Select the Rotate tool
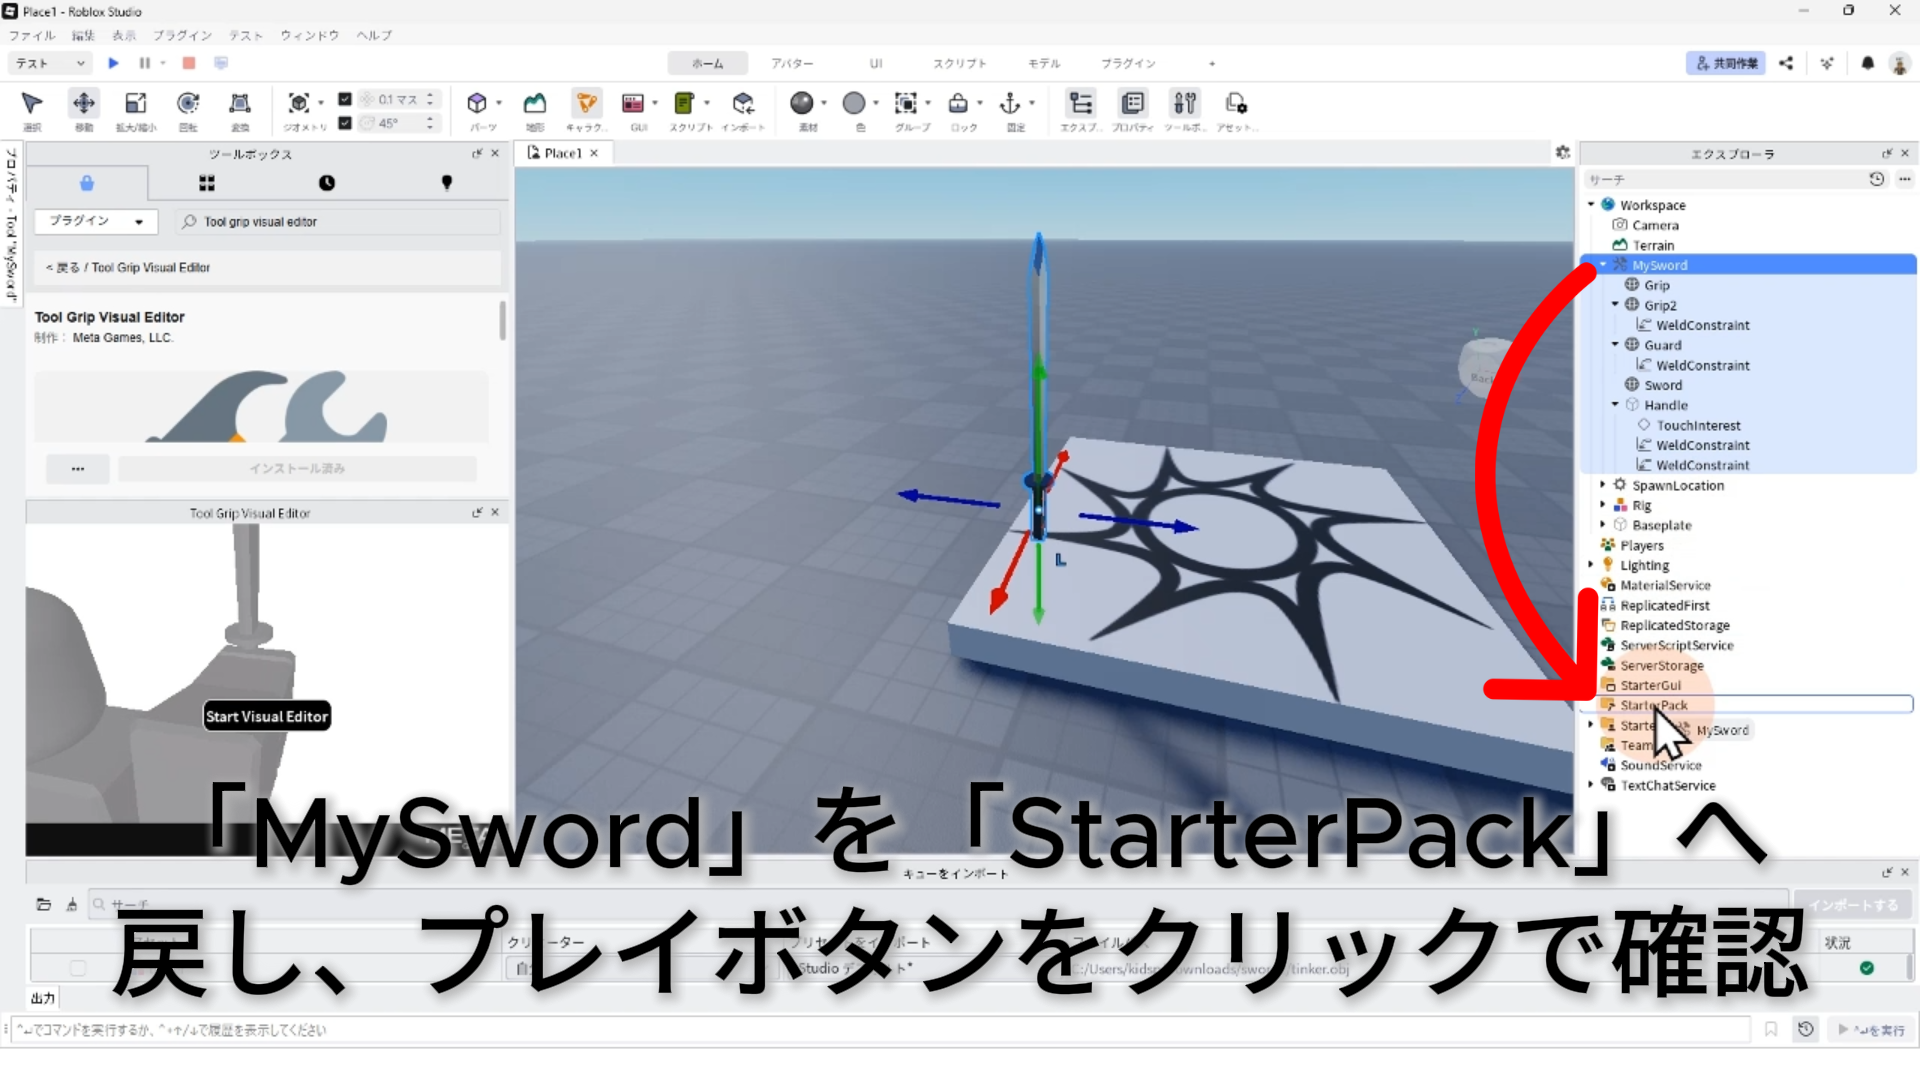1920x1080 pixels. 187,104
